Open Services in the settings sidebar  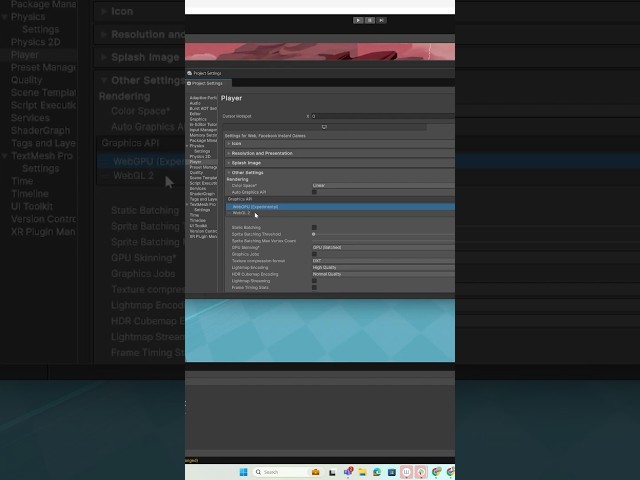coord(198,189)
